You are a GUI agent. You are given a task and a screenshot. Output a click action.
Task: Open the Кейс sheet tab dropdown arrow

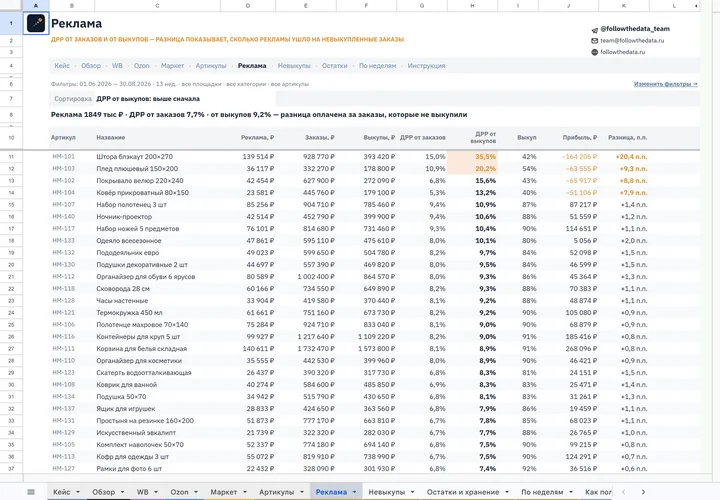pos(78,492)
